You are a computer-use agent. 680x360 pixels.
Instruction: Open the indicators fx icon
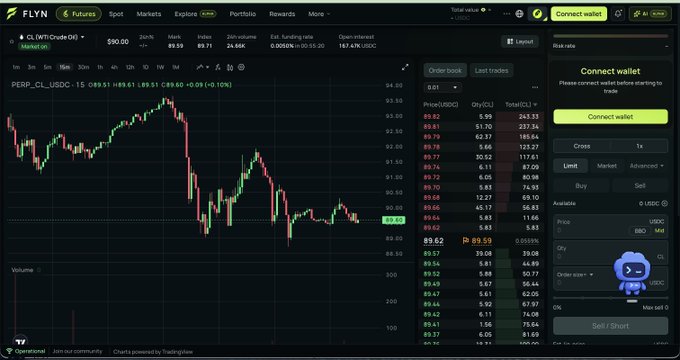pyautogui.click(x=218, y=67)
